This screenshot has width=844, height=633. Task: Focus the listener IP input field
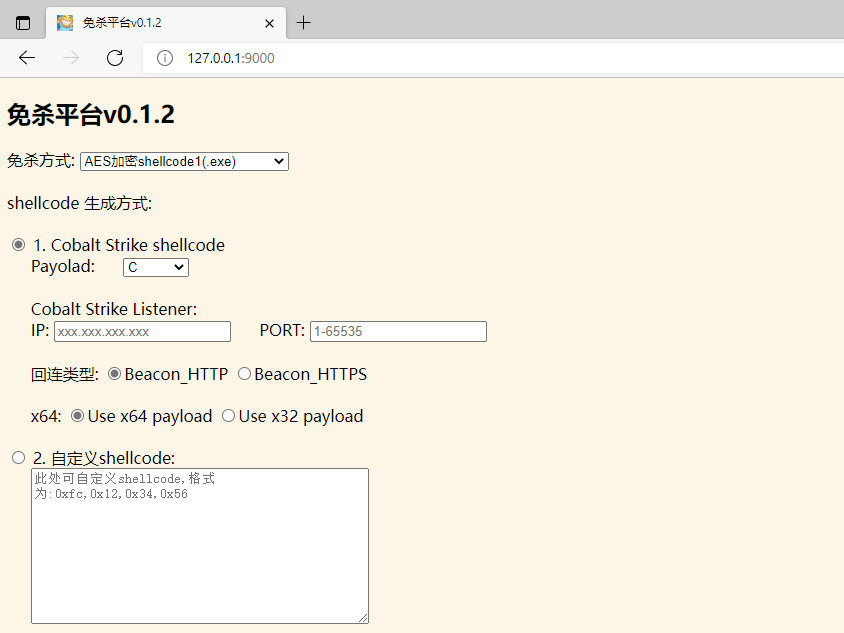coord(142,332)
